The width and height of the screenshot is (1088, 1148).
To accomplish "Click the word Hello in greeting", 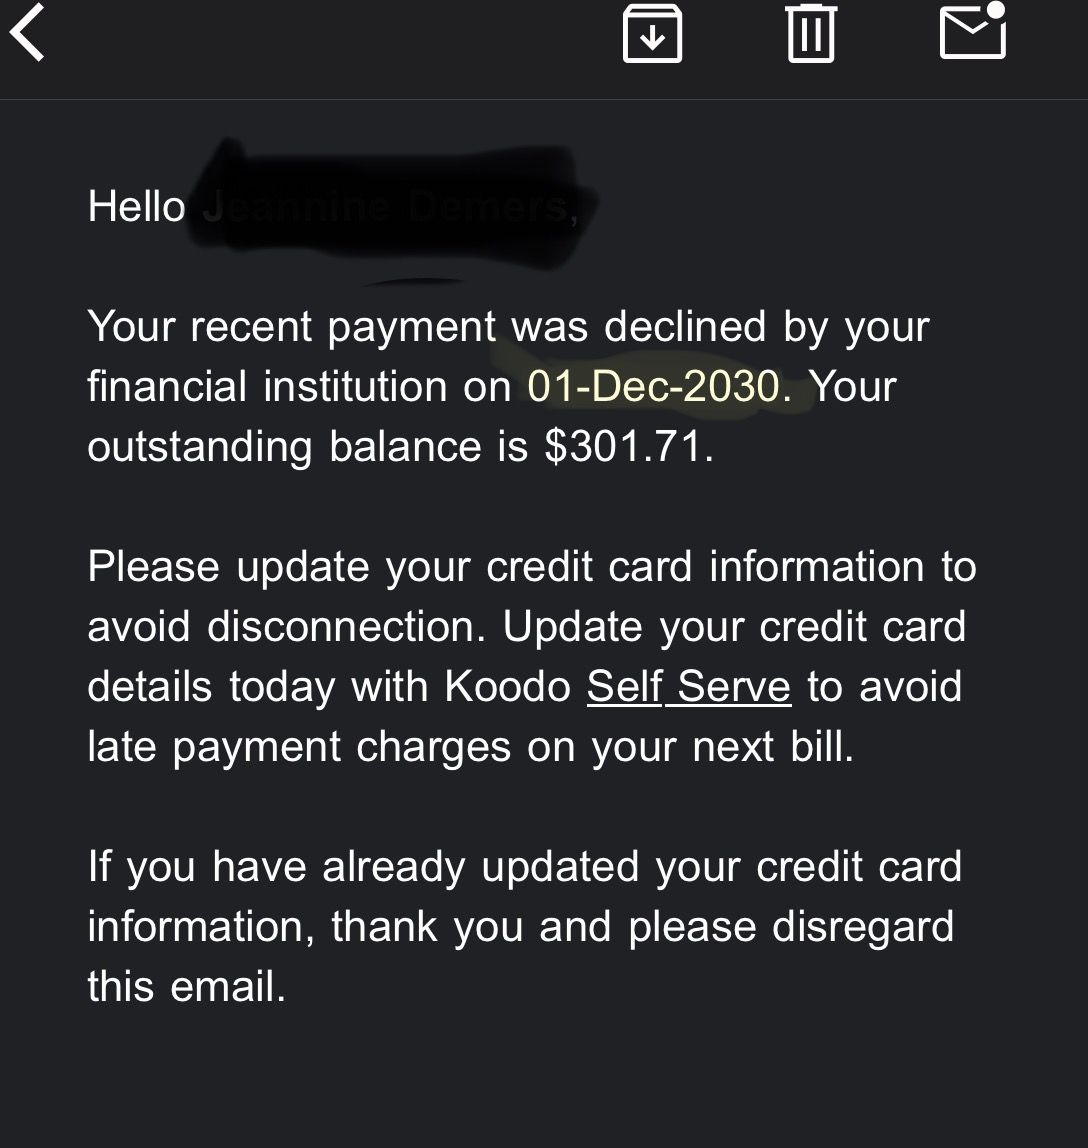I will pos(136,207).
